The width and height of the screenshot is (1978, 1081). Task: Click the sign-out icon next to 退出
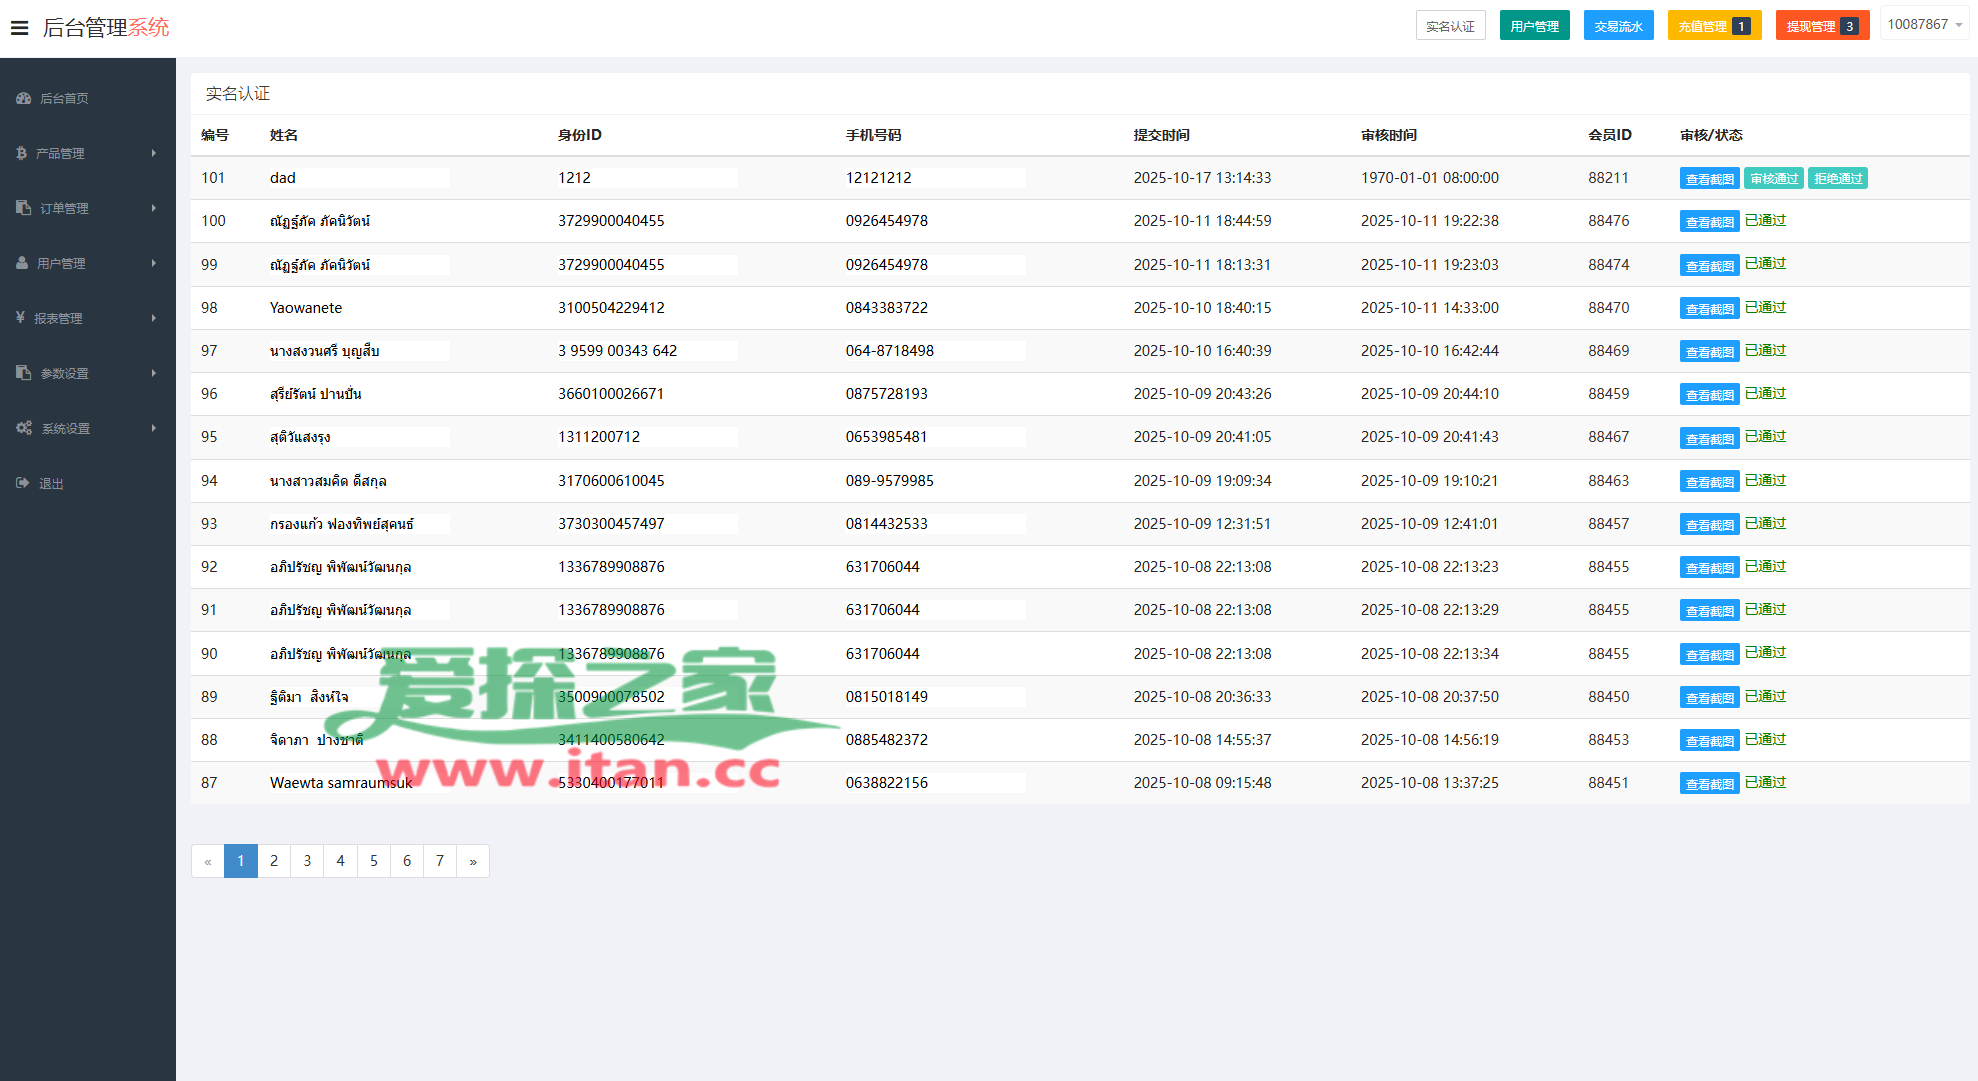point(23,483)
